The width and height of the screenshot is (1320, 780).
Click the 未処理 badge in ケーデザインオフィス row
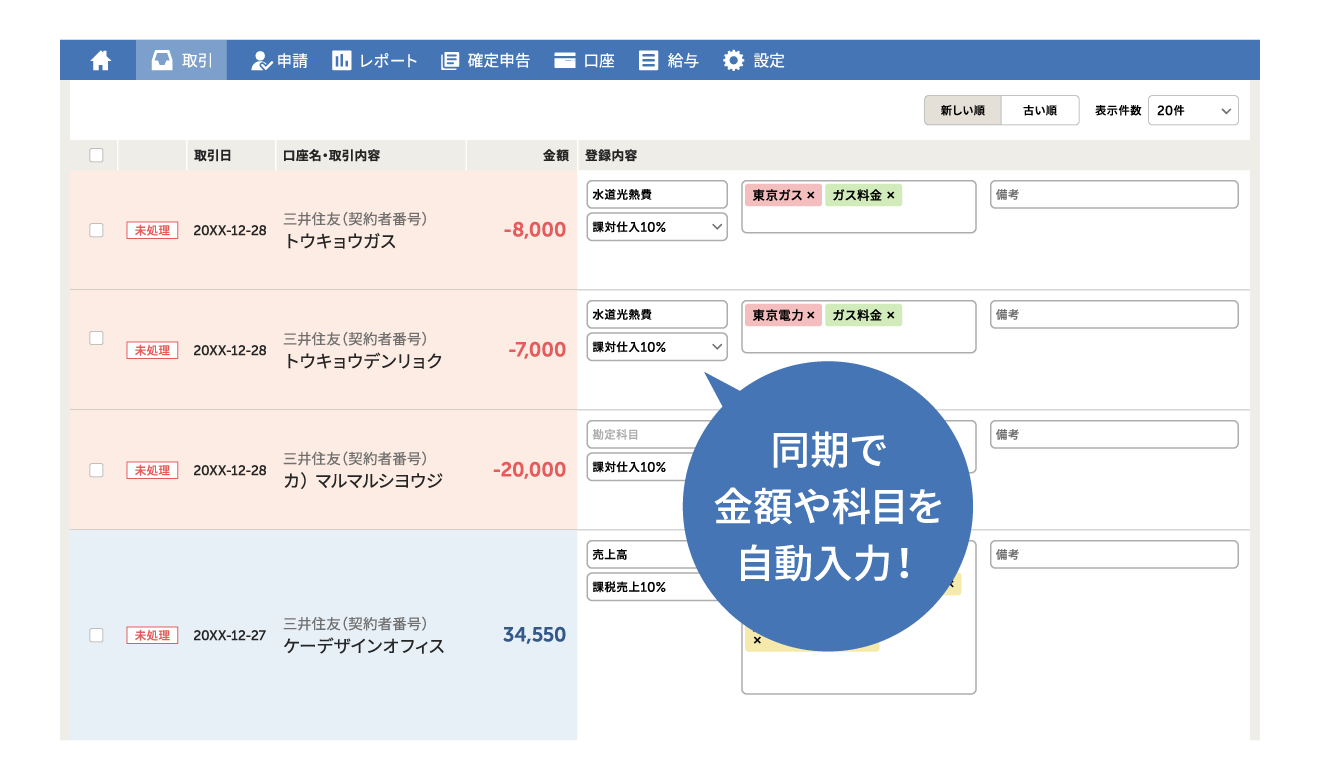[x=152, y=635]
